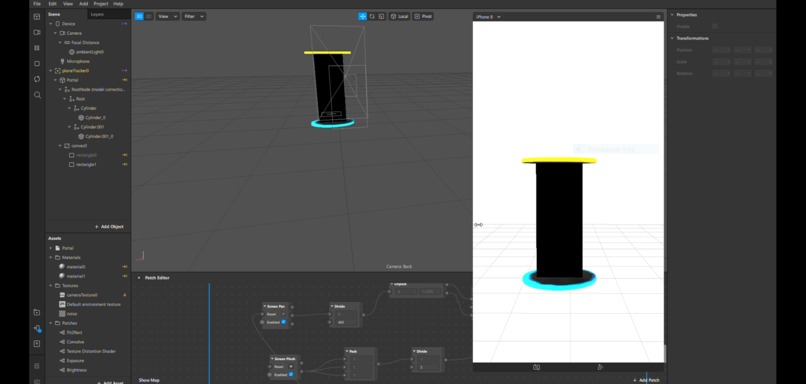Collapse the Camera tree node
Image resolution: width=806 pixels, height=384 pixels.
(56, 33)
